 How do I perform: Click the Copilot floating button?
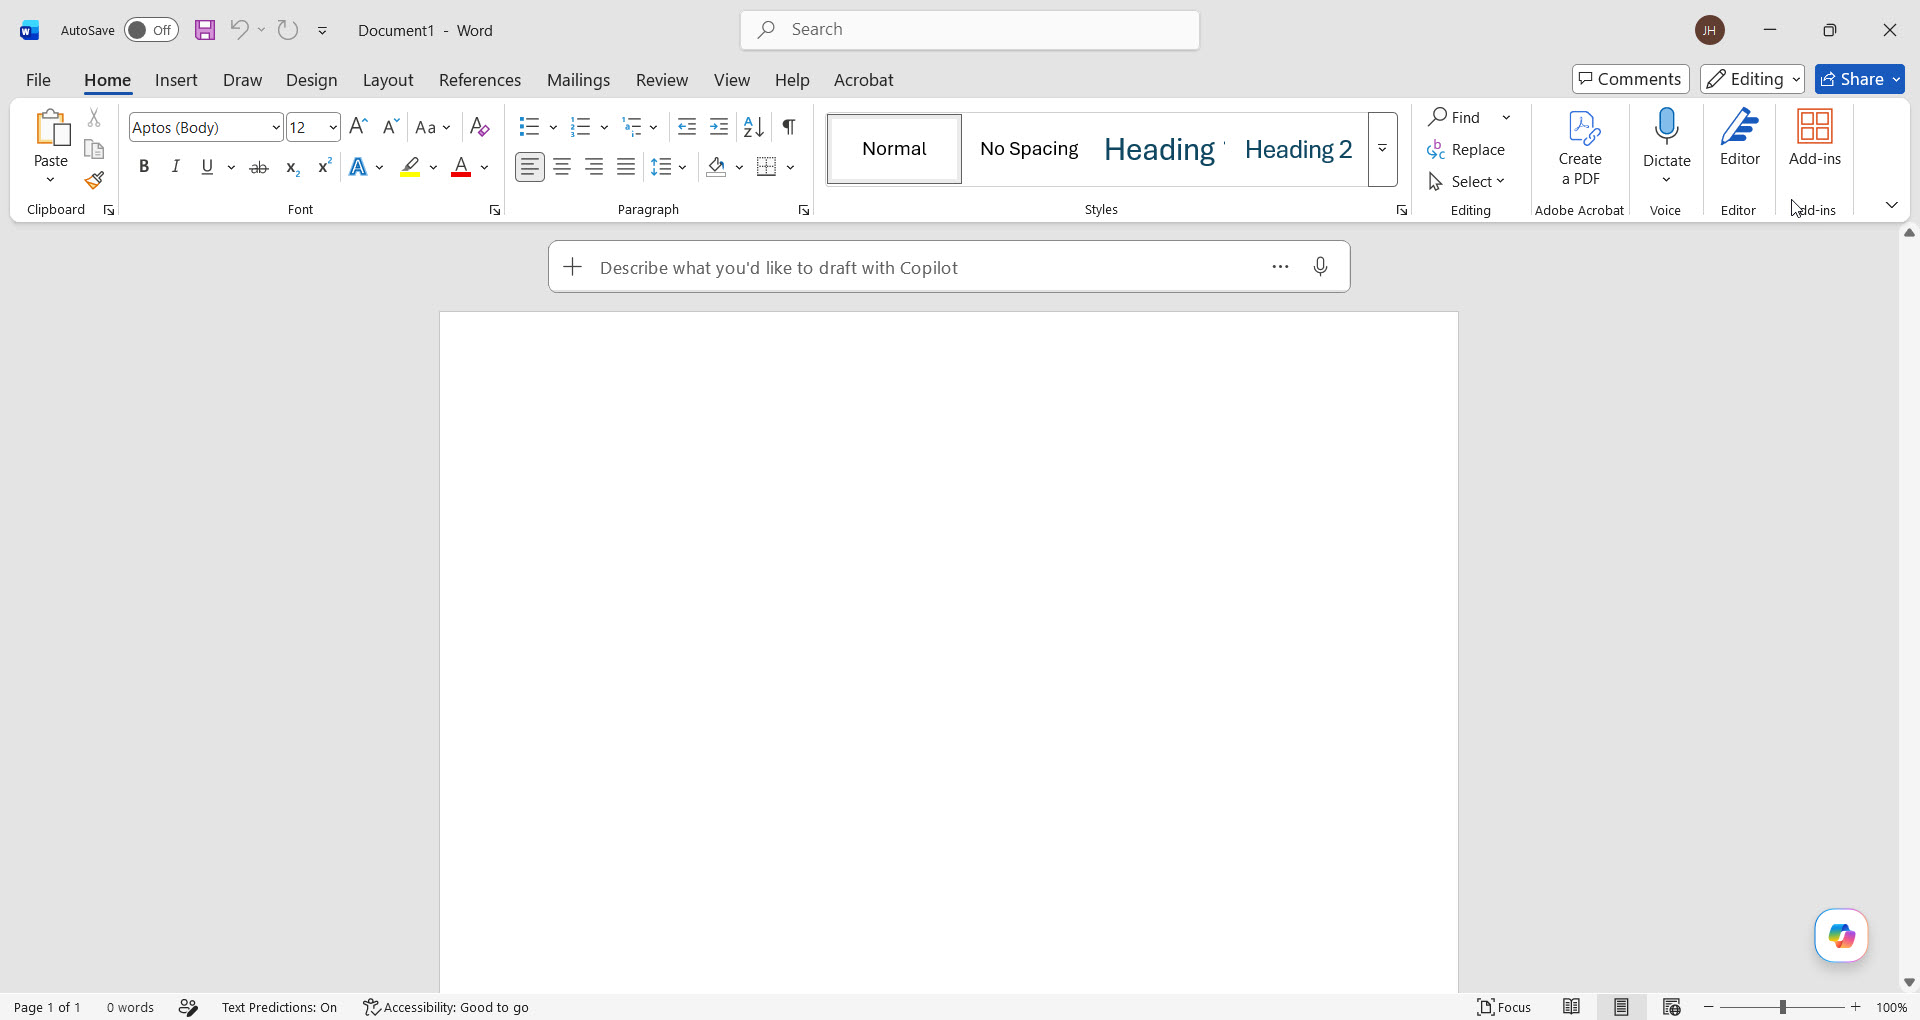point(1842,936)
